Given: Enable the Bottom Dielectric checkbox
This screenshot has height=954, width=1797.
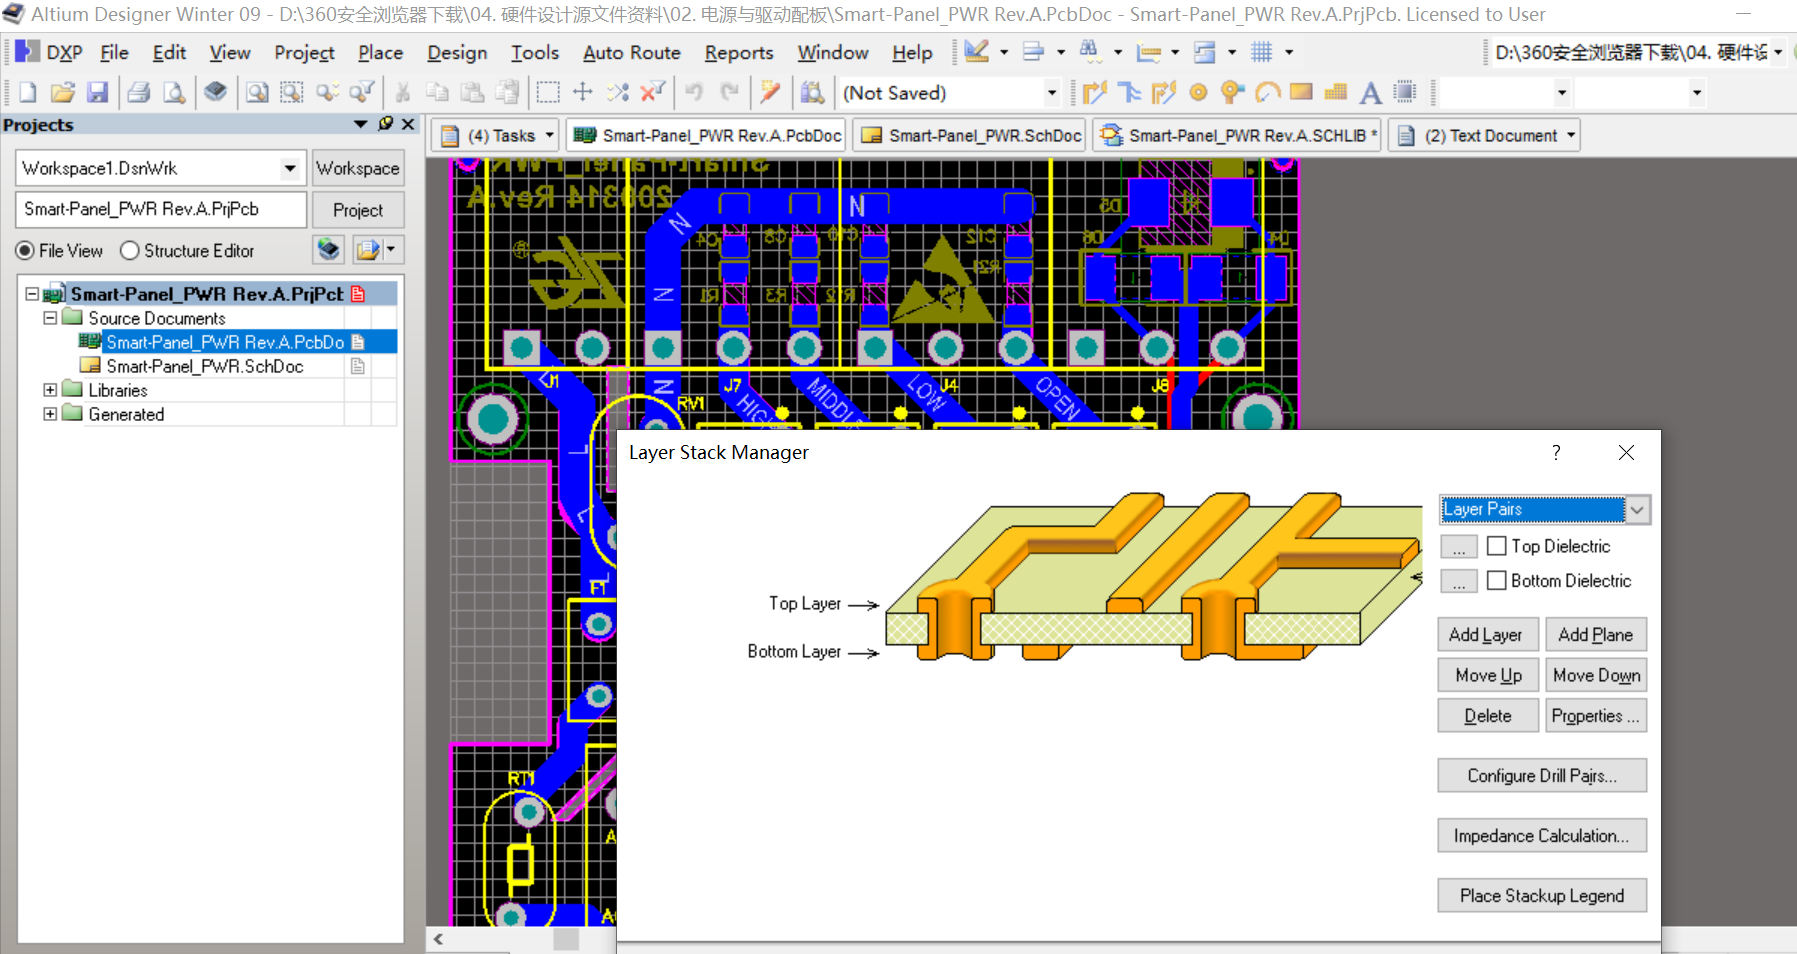Looking at the screenshot, I should (x=1497, y=580).
